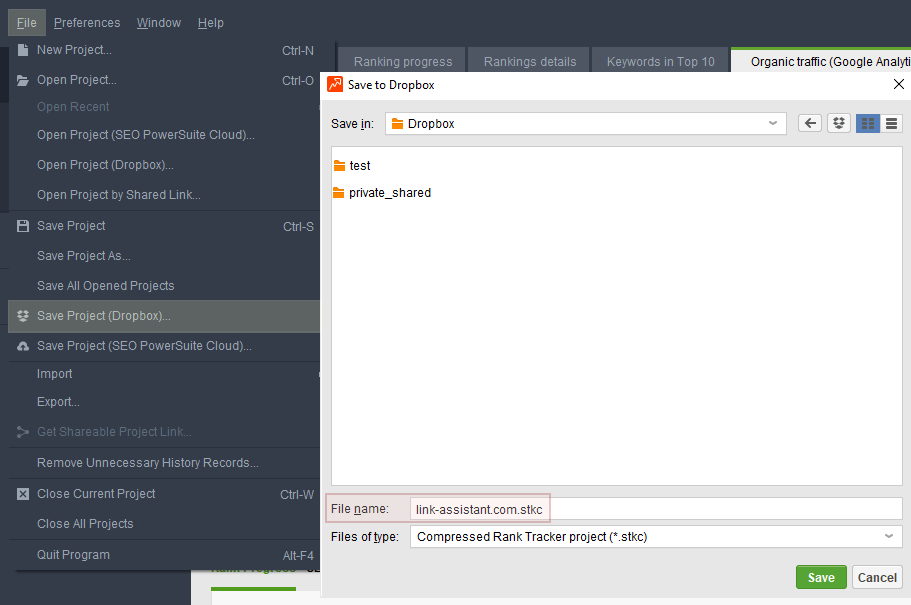Click the Rank Tracker logo in dialog title
This screenshot has height=605, width=911.
[335, 84]
